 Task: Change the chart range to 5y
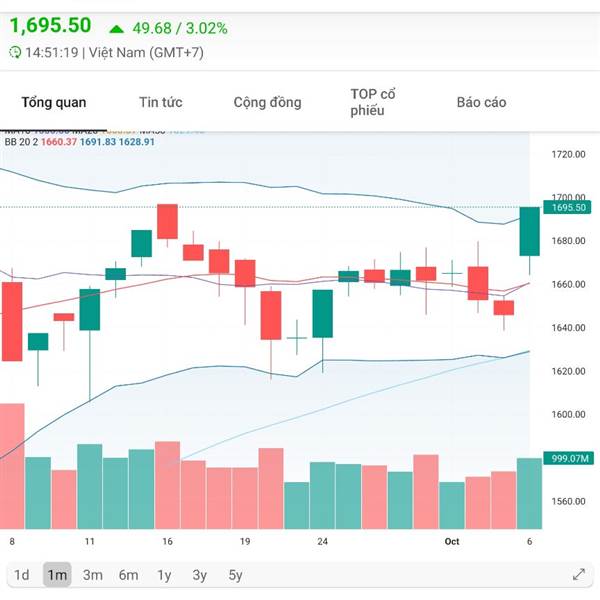click(235, 574)
